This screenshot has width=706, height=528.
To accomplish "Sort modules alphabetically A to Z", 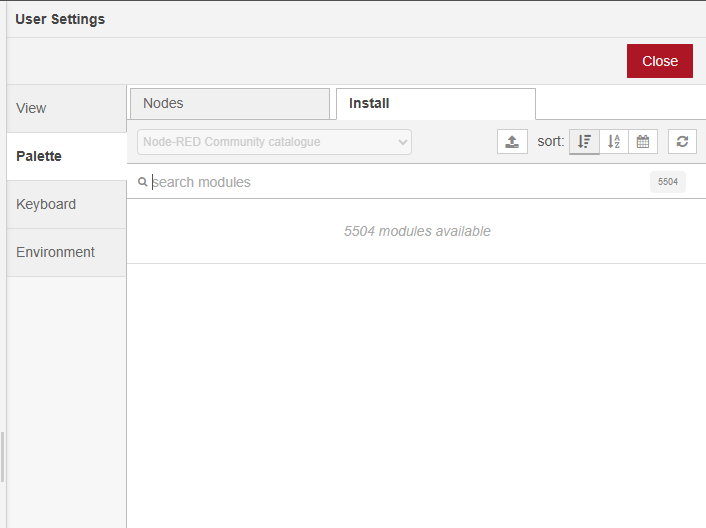I will (x=614, y=142).
